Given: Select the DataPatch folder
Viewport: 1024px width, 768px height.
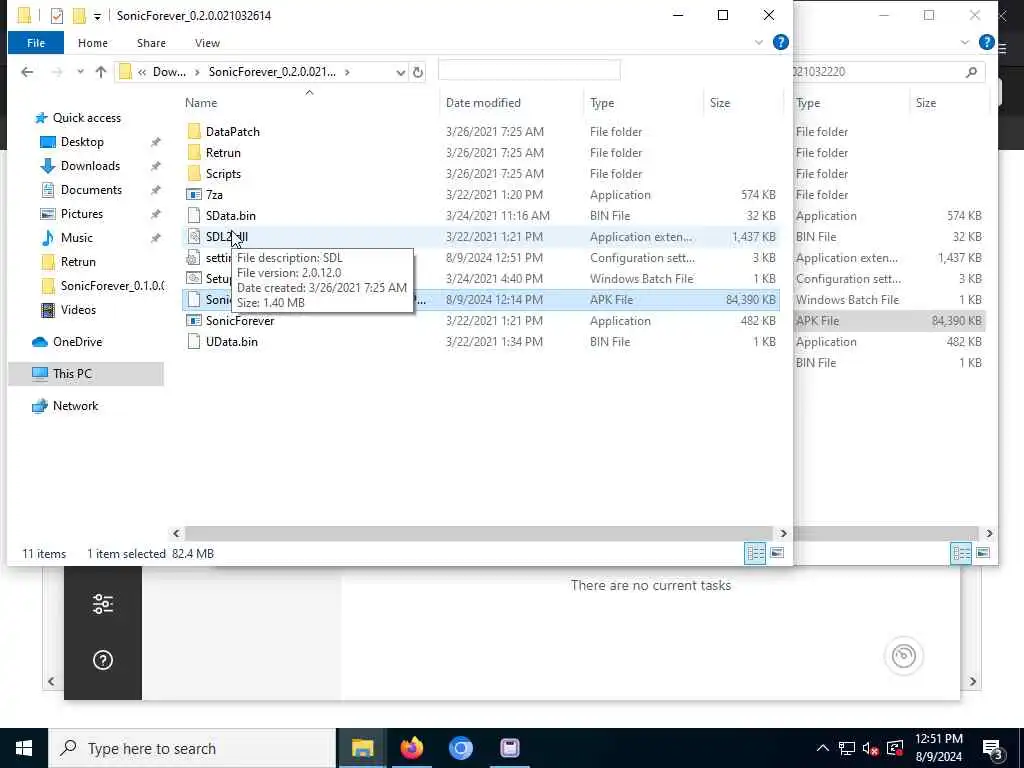Looking at the screenshot, I should click(232, 132).
